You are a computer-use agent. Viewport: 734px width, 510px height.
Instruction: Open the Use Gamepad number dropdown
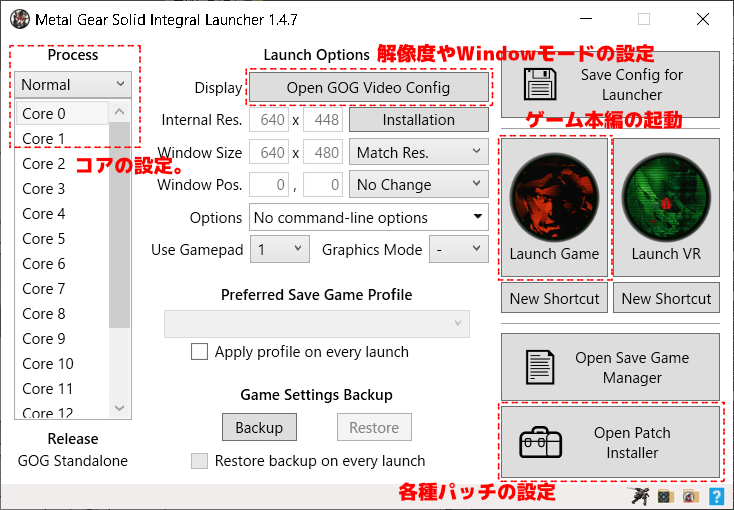(x=279, y=249)
